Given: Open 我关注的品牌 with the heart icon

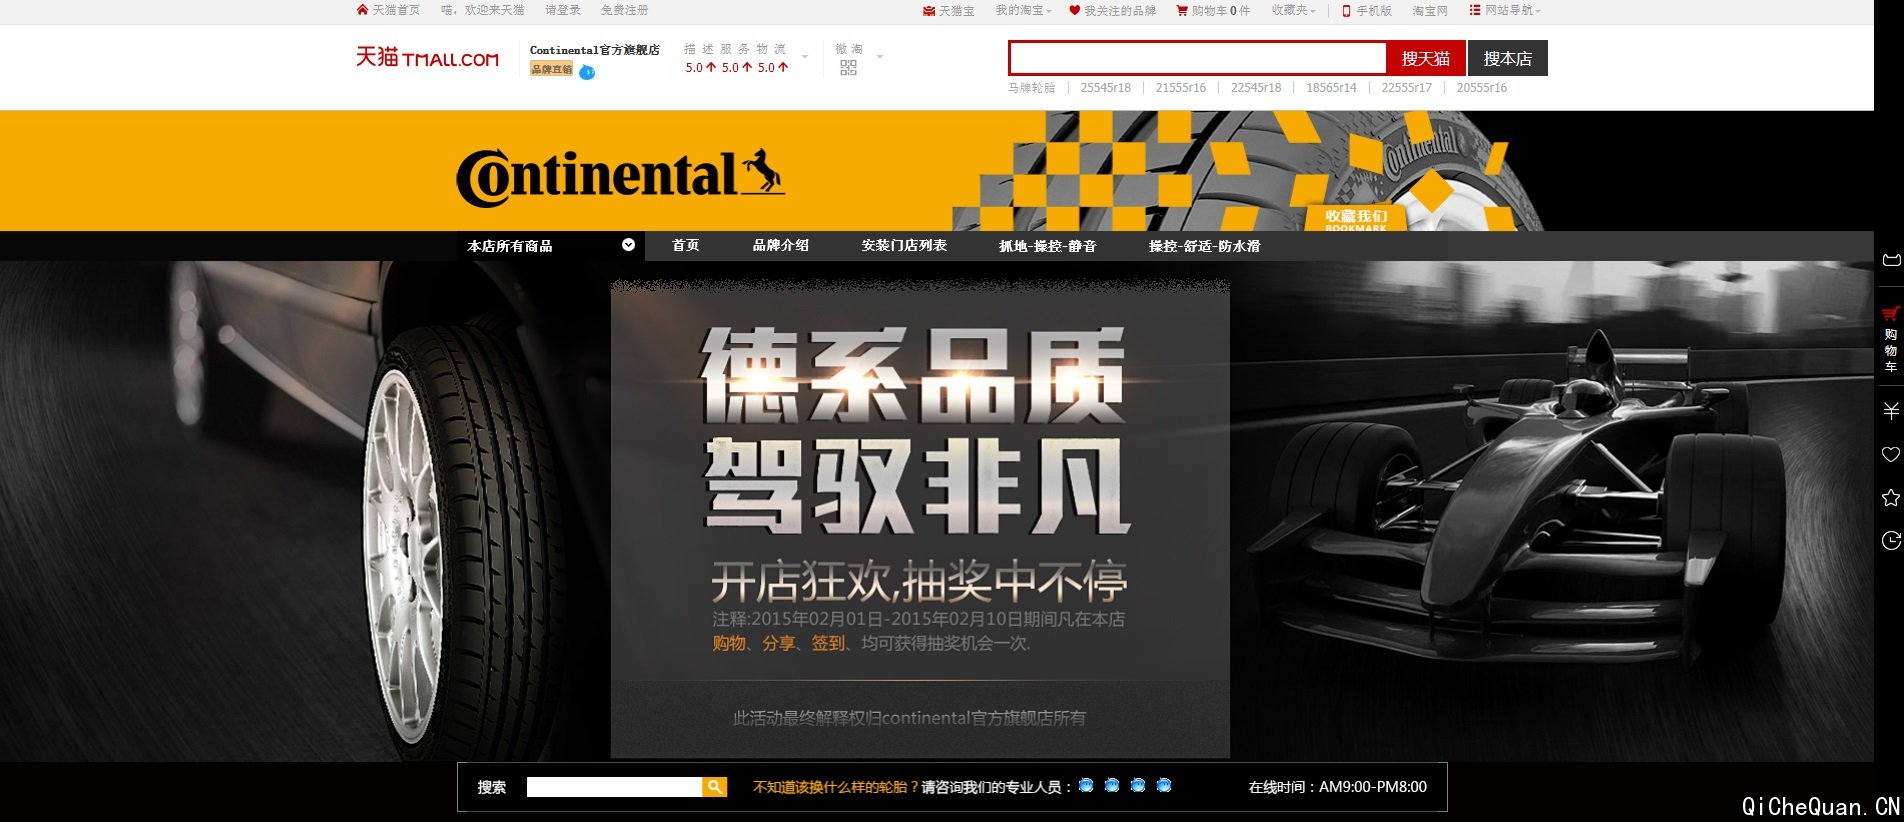Looking at the screenshot, I should 1112,10.
